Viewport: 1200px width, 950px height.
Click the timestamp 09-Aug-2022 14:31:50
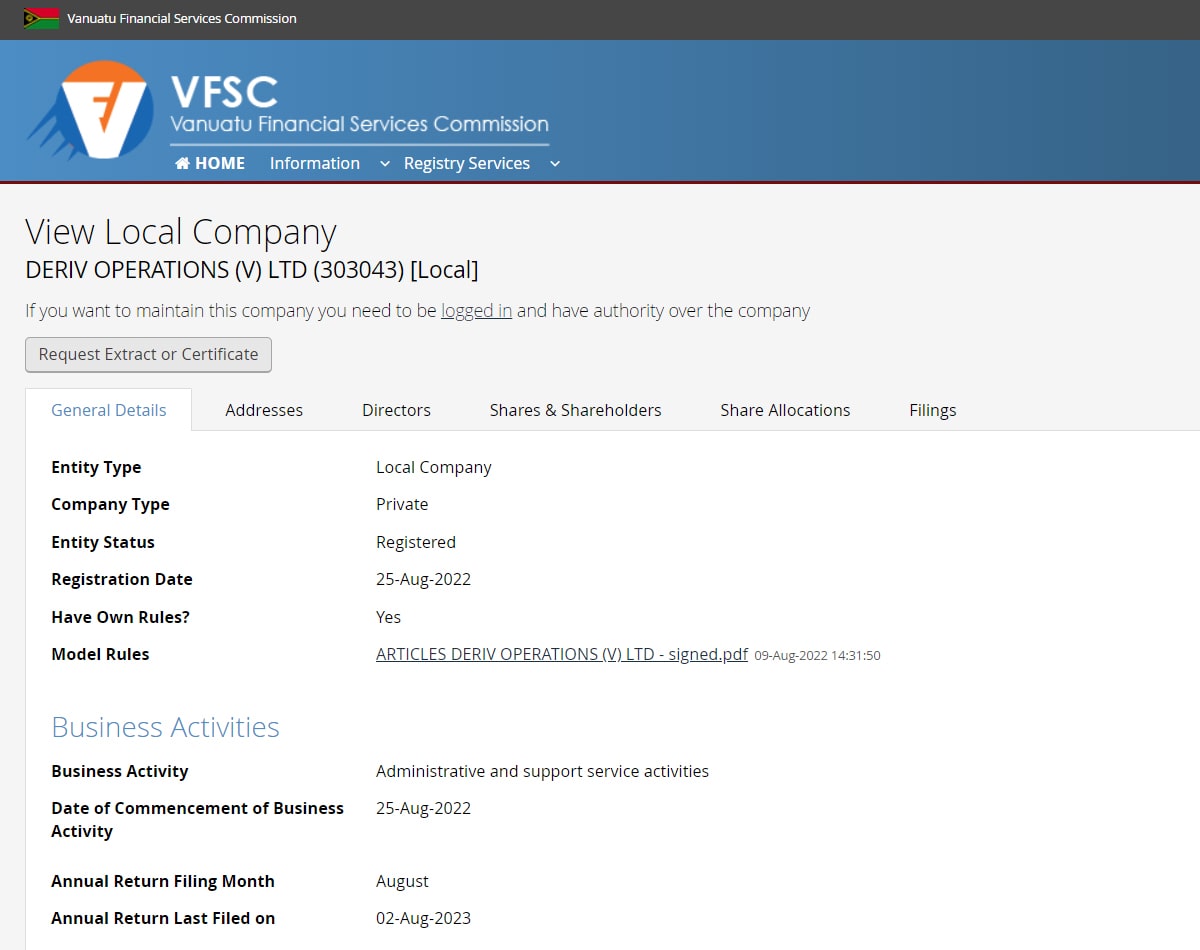pos(817,656)
